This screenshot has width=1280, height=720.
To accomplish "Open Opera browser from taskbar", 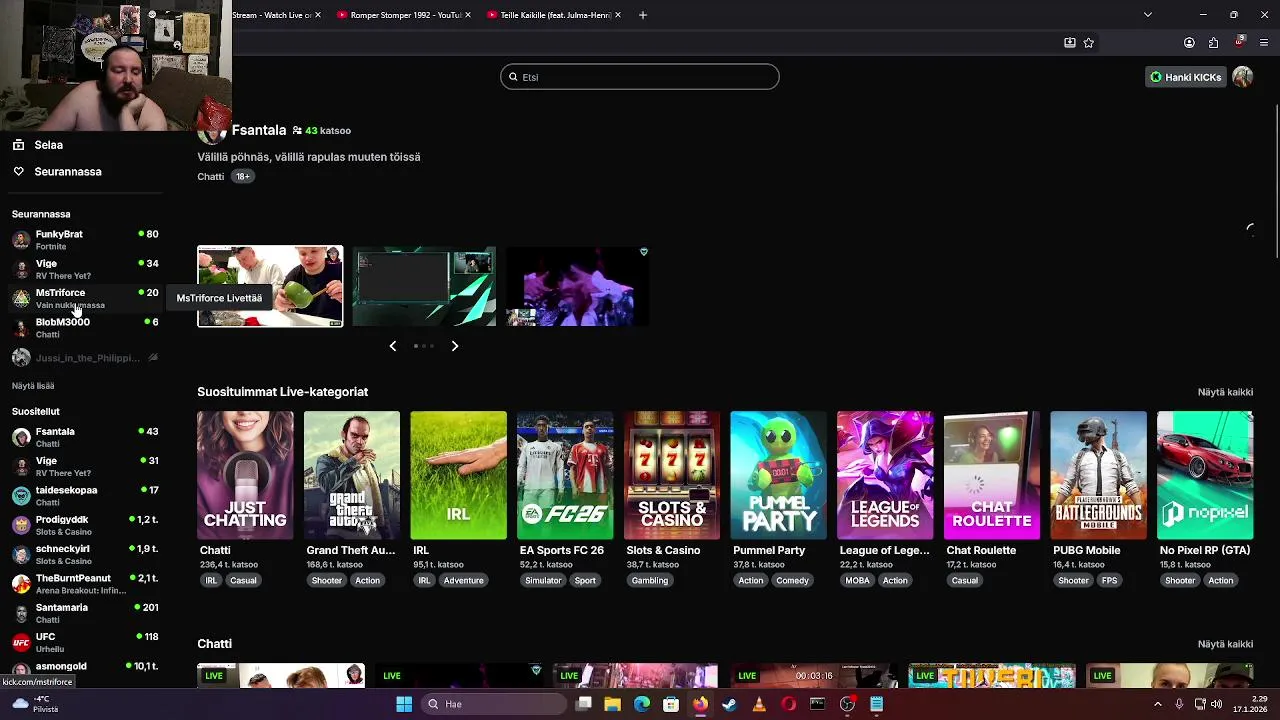I will pyautogui.click(x=788, y=704).
